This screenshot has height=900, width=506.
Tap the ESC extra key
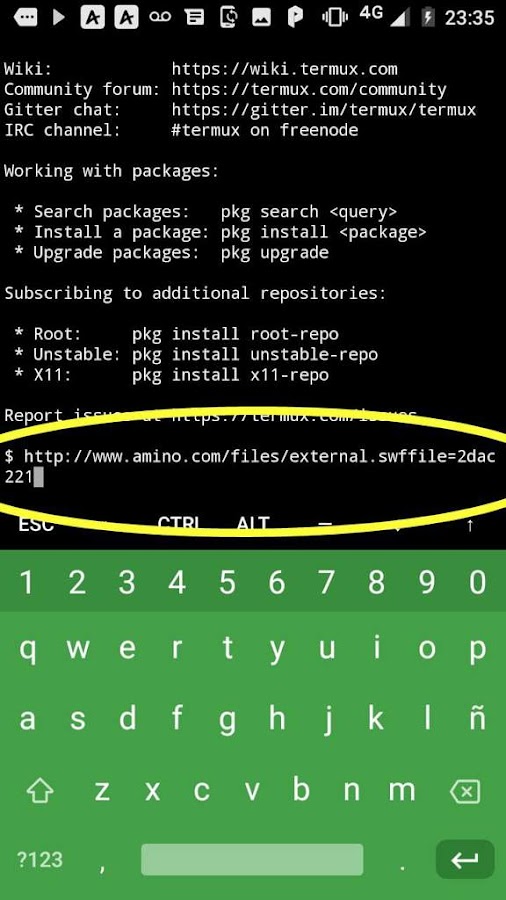pyautogui.click(x=36, y=523)
